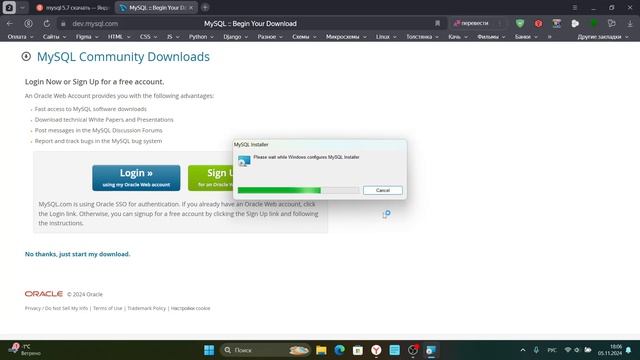Image resolution: width=640 pixels, height=360 pixels.
Task: Click the download circle icon beside heading
Action: click(x=26, y=56)
